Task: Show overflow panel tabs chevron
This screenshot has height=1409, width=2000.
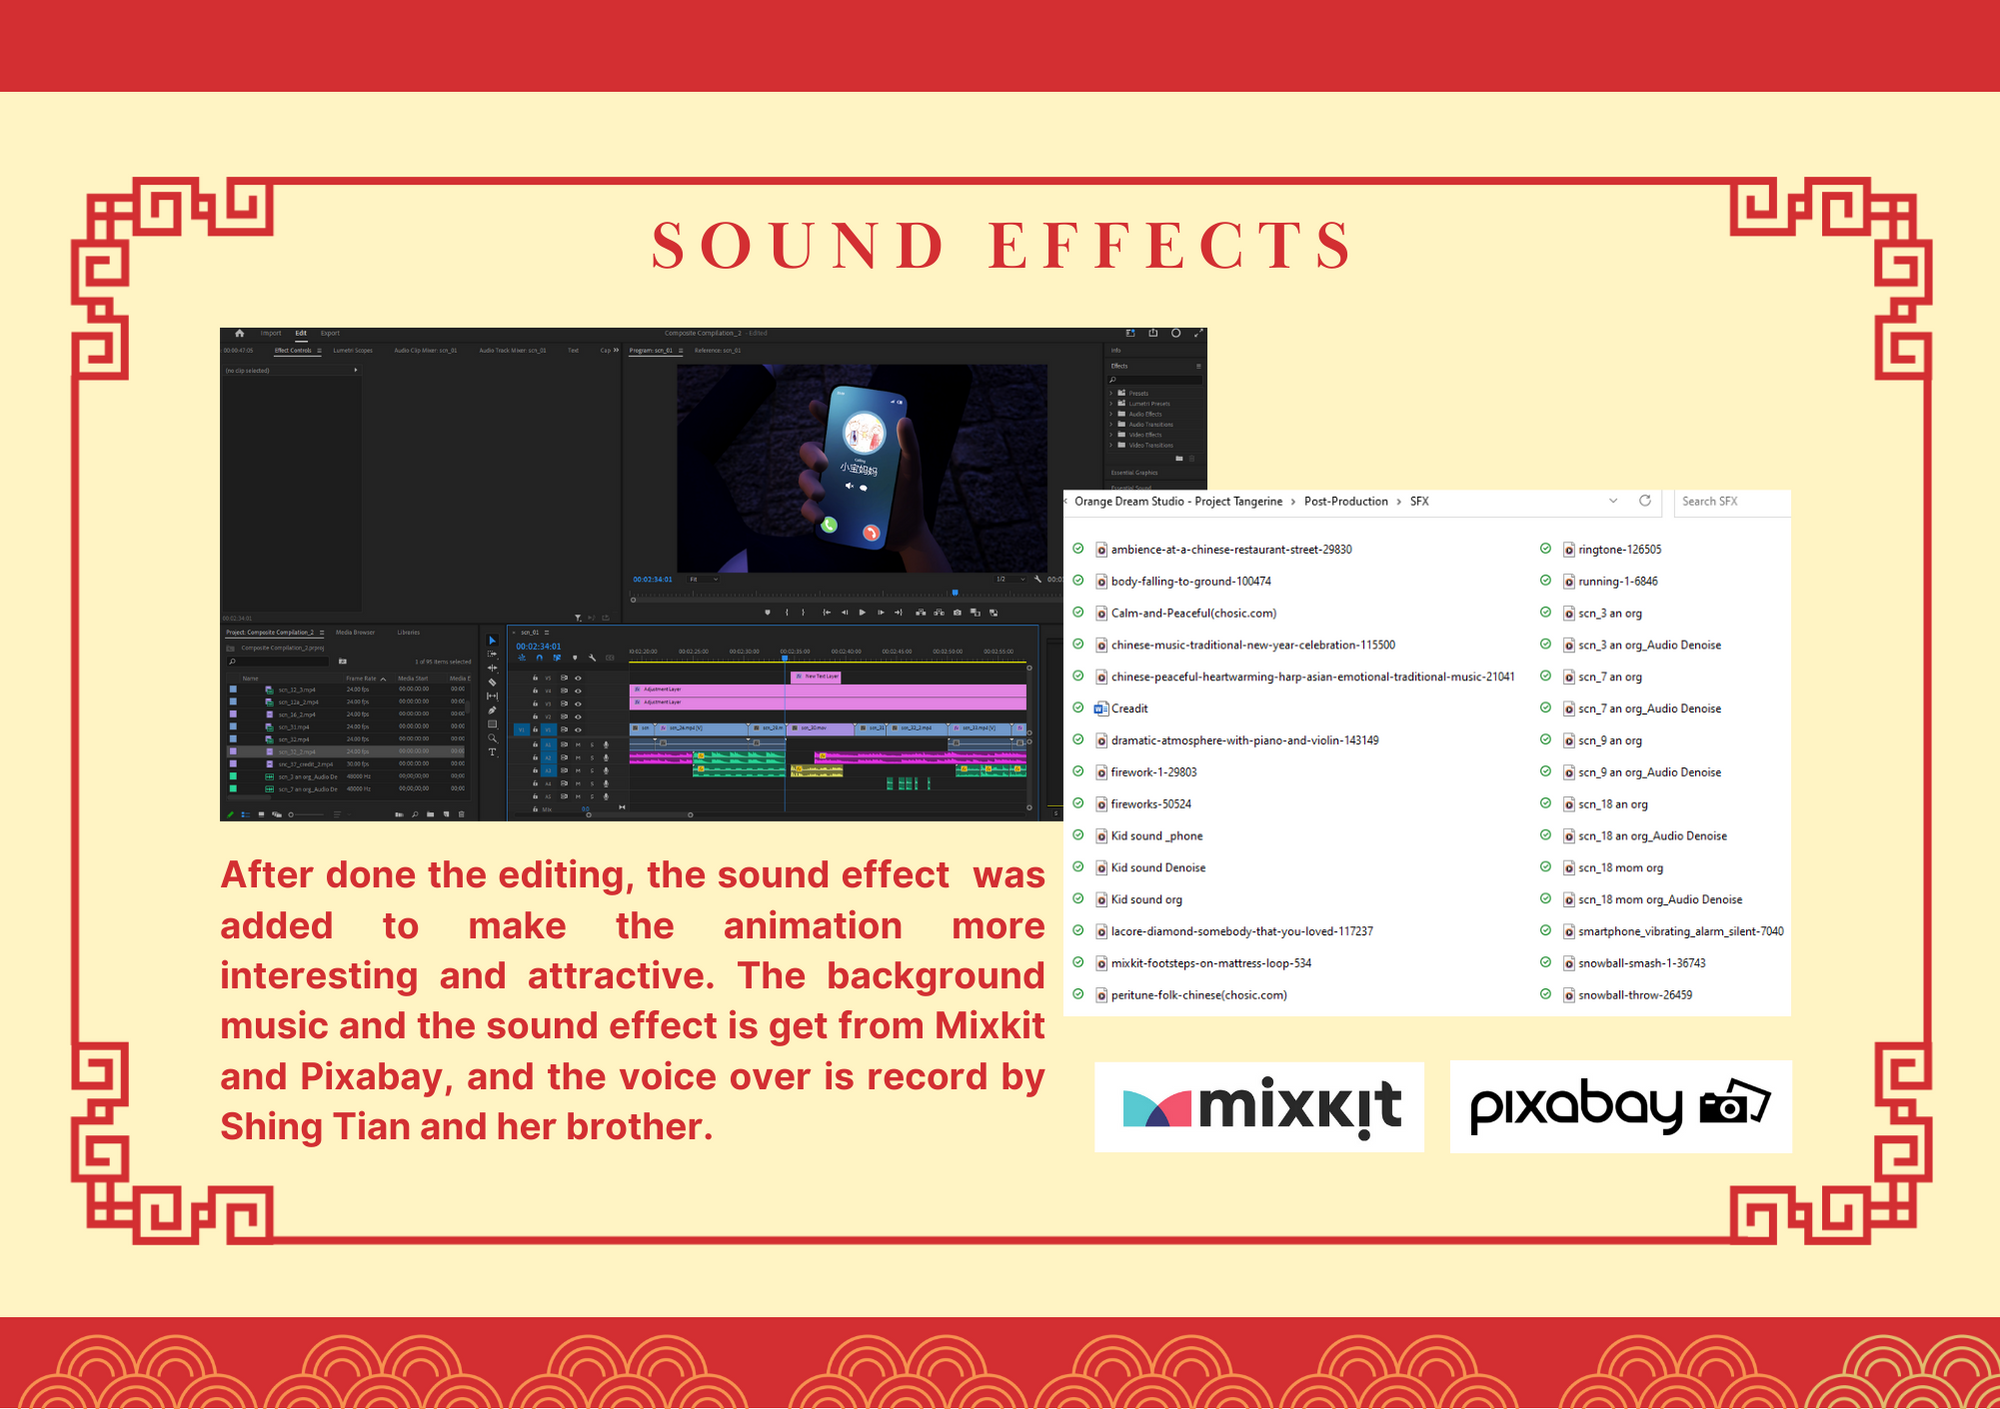Action: pos(616,350)
